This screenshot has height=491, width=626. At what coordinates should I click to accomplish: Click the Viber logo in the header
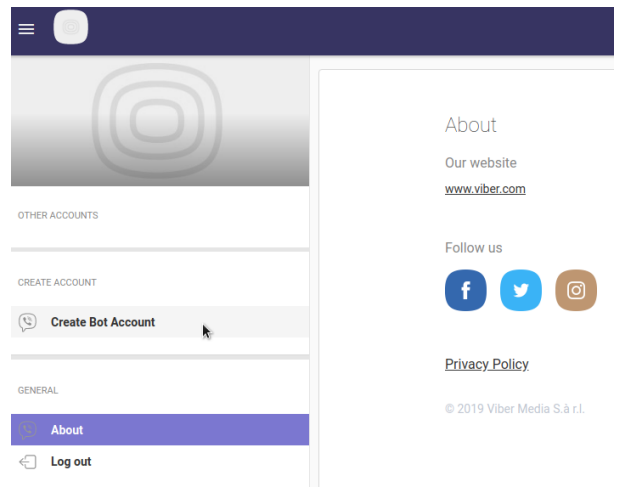[x=71, y=28]
